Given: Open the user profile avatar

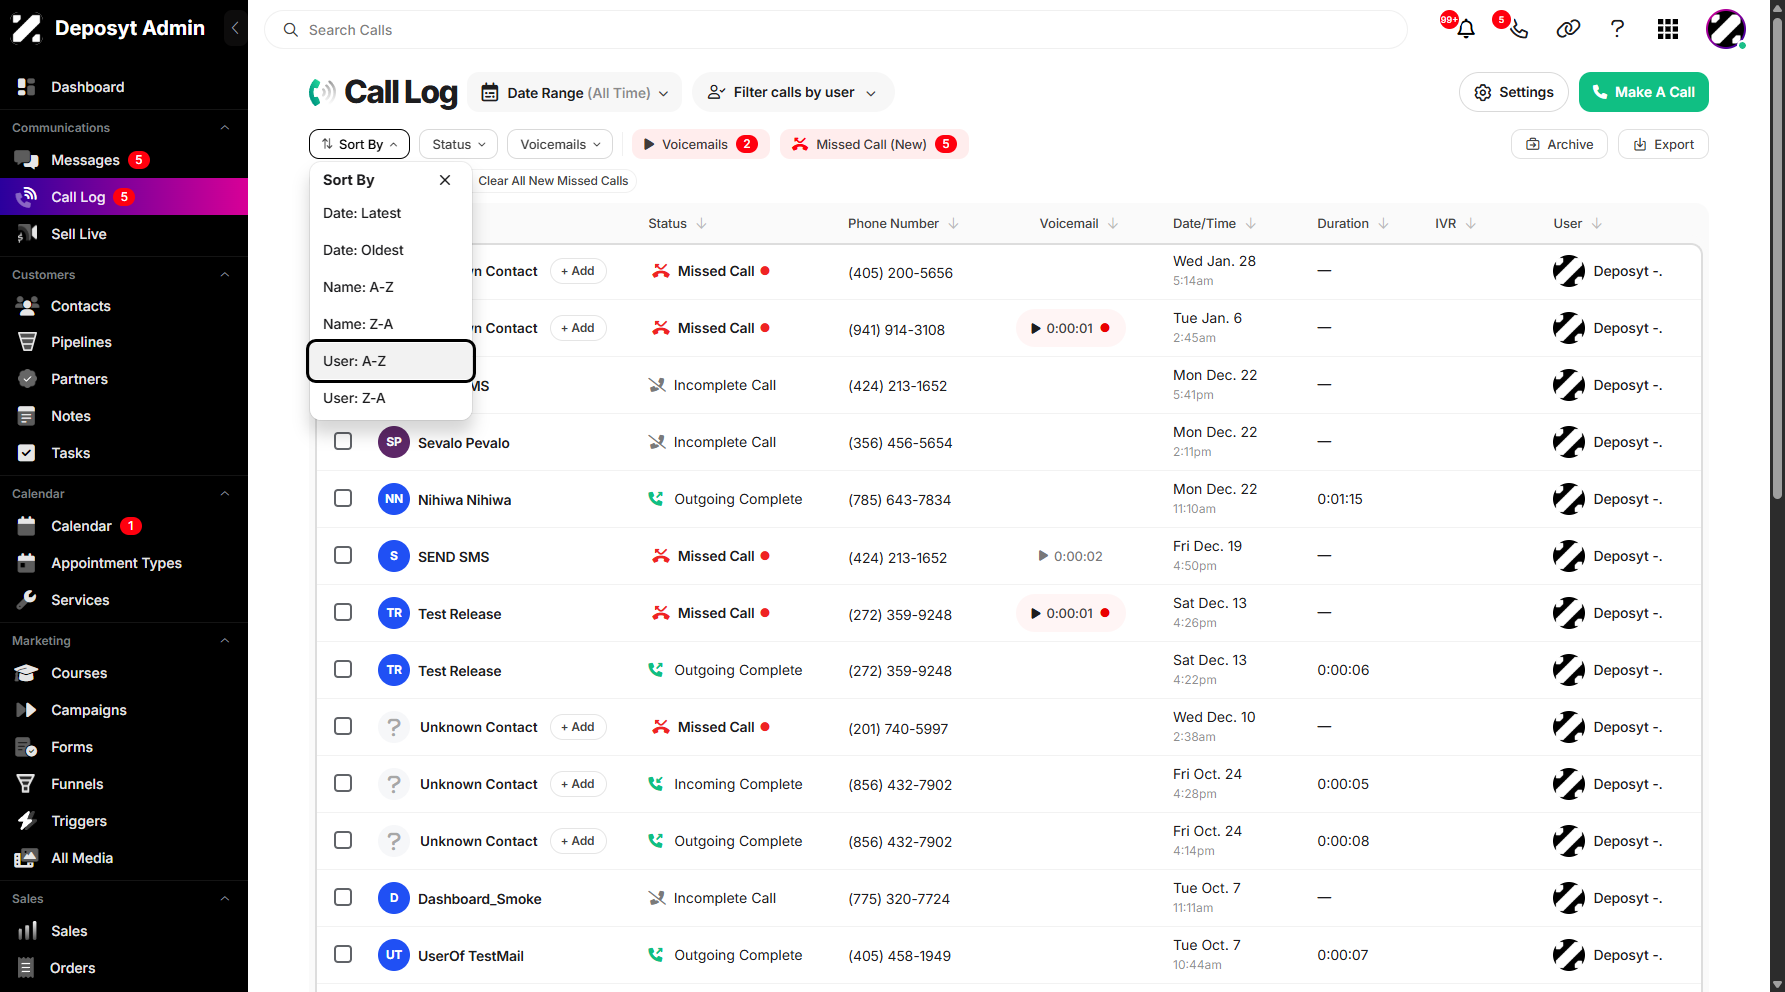Looking at the screenshot, I should [x=1725, y=29].
